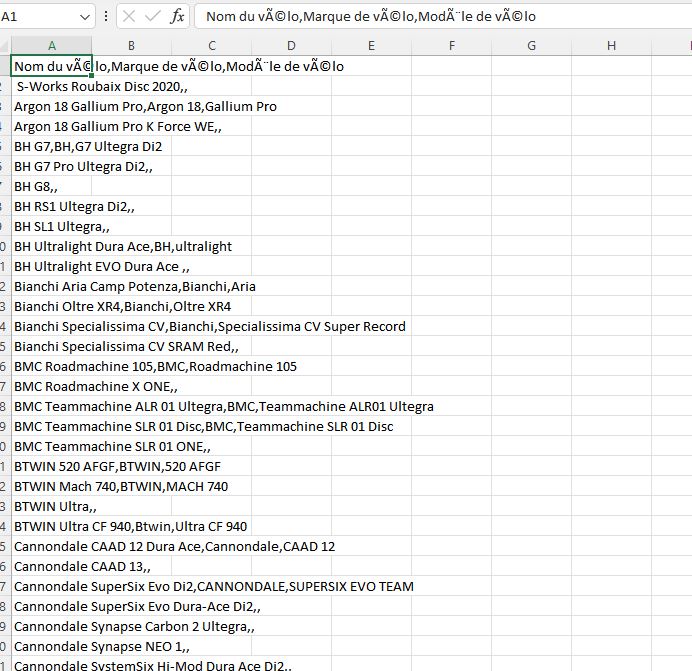Select Bianchi Specialissima CV Super Record cell

[52, 326]
